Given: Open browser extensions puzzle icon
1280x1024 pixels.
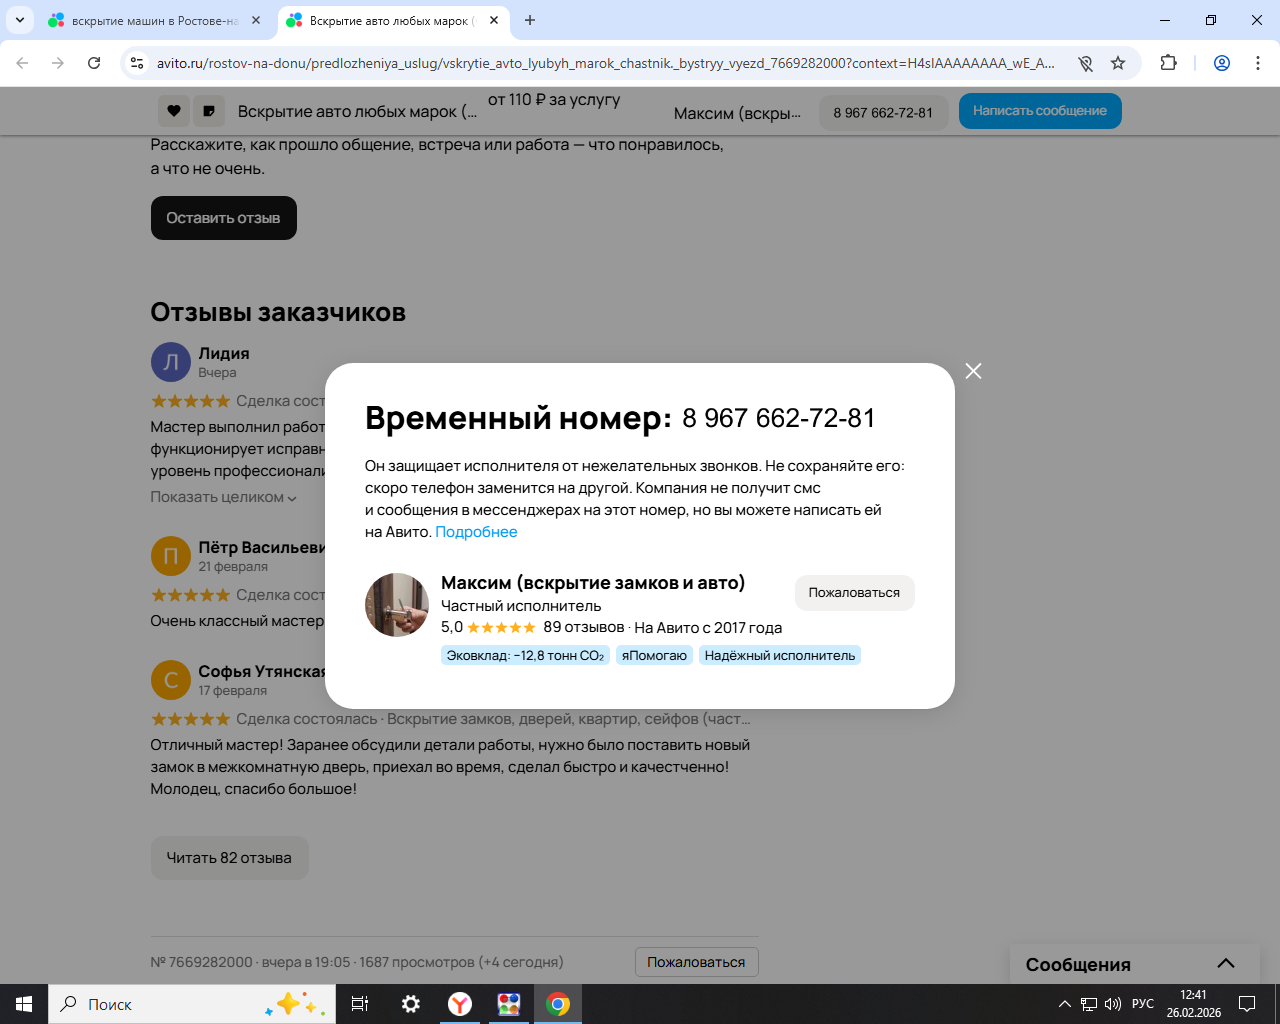Looking at the screenshot, I should tap(1168, 63).
